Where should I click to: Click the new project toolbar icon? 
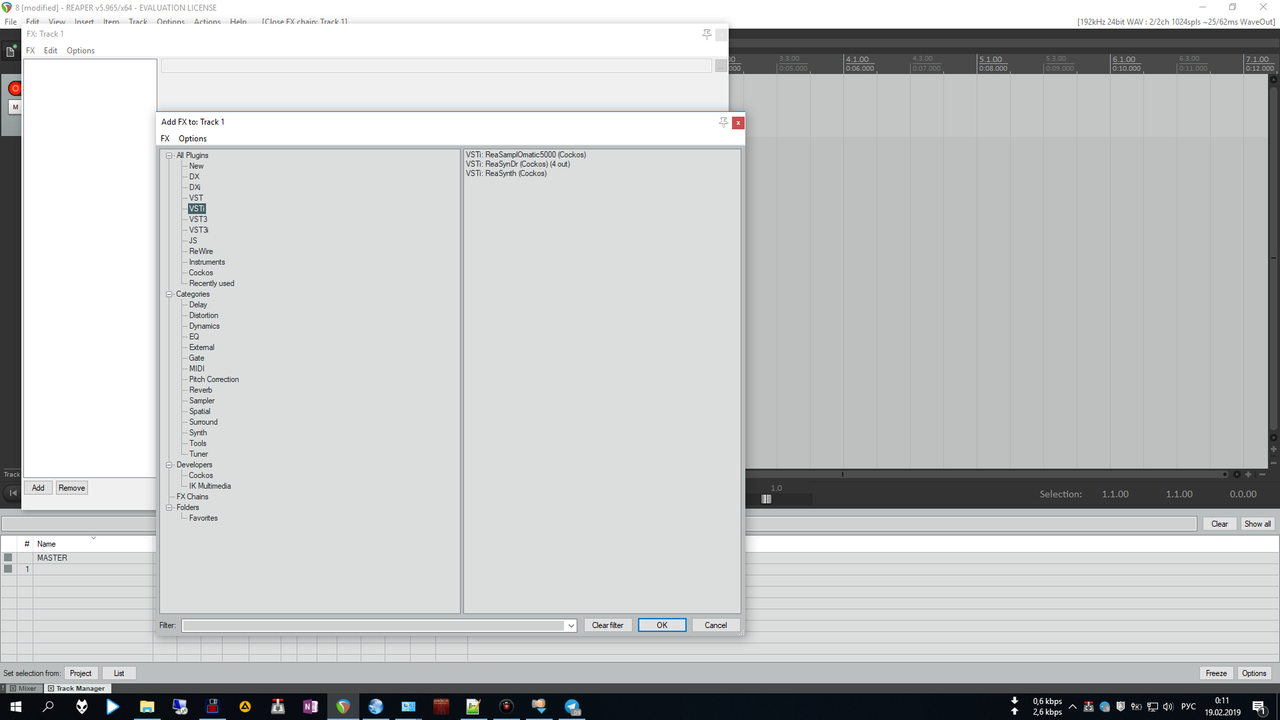pos(10,51)
